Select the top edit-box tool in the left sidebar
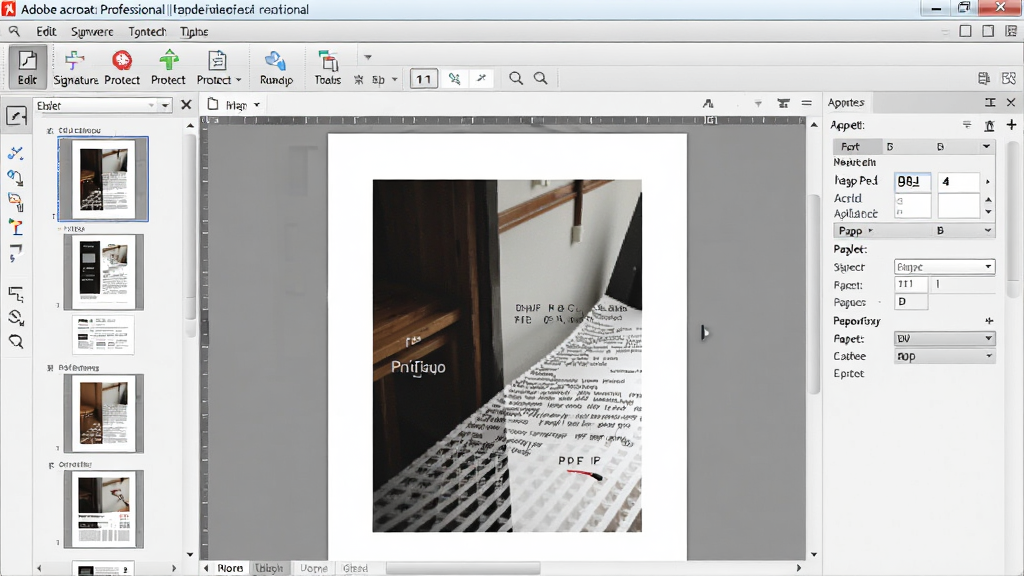Image resolution: width=1024 pixels, height=576 pixels. pyautogui.click(x=16, y=116)
